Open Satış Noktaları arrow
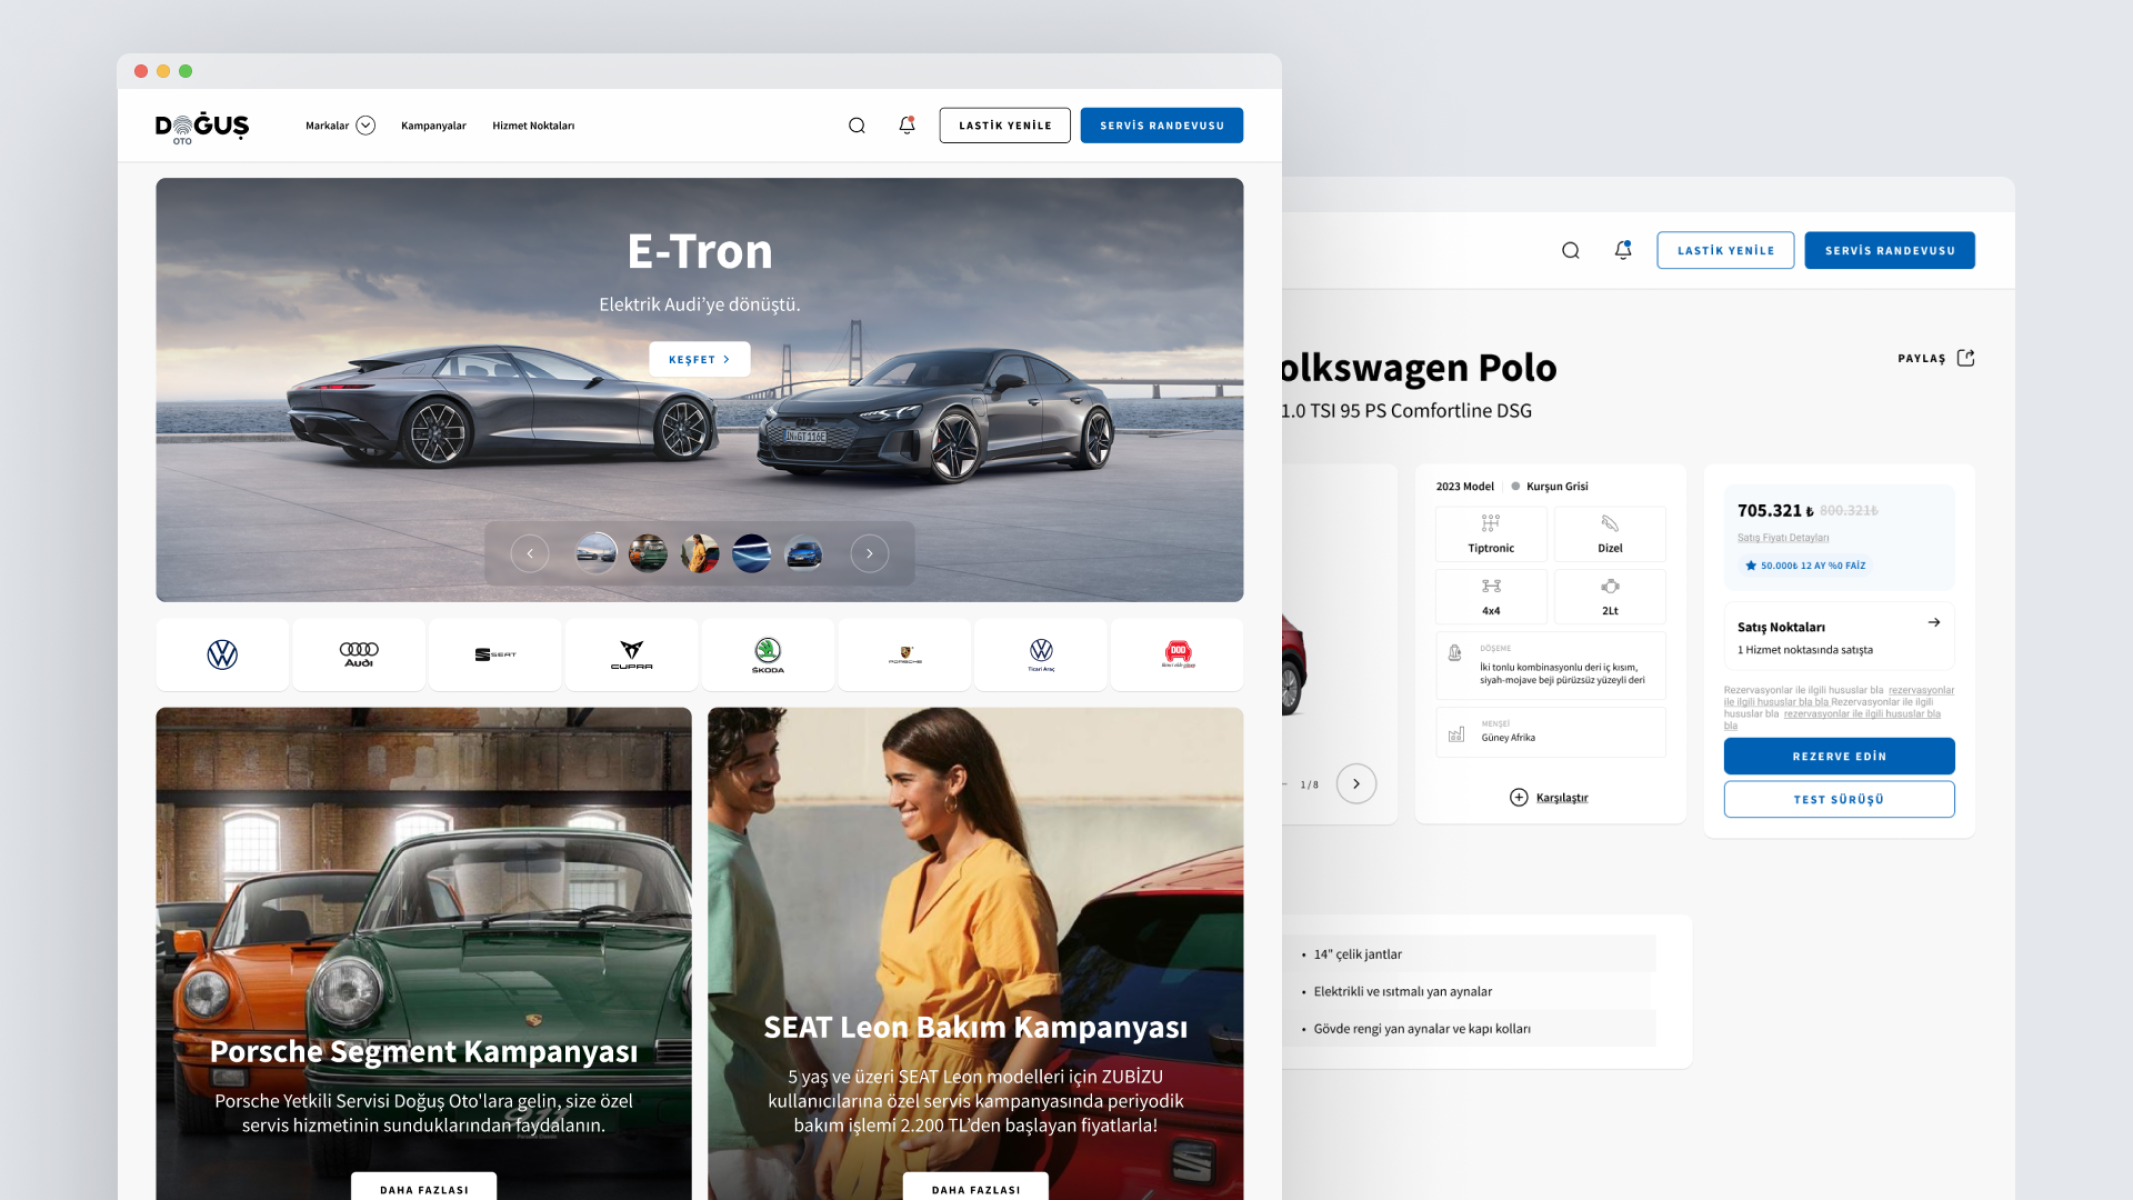 point(1933,622)
